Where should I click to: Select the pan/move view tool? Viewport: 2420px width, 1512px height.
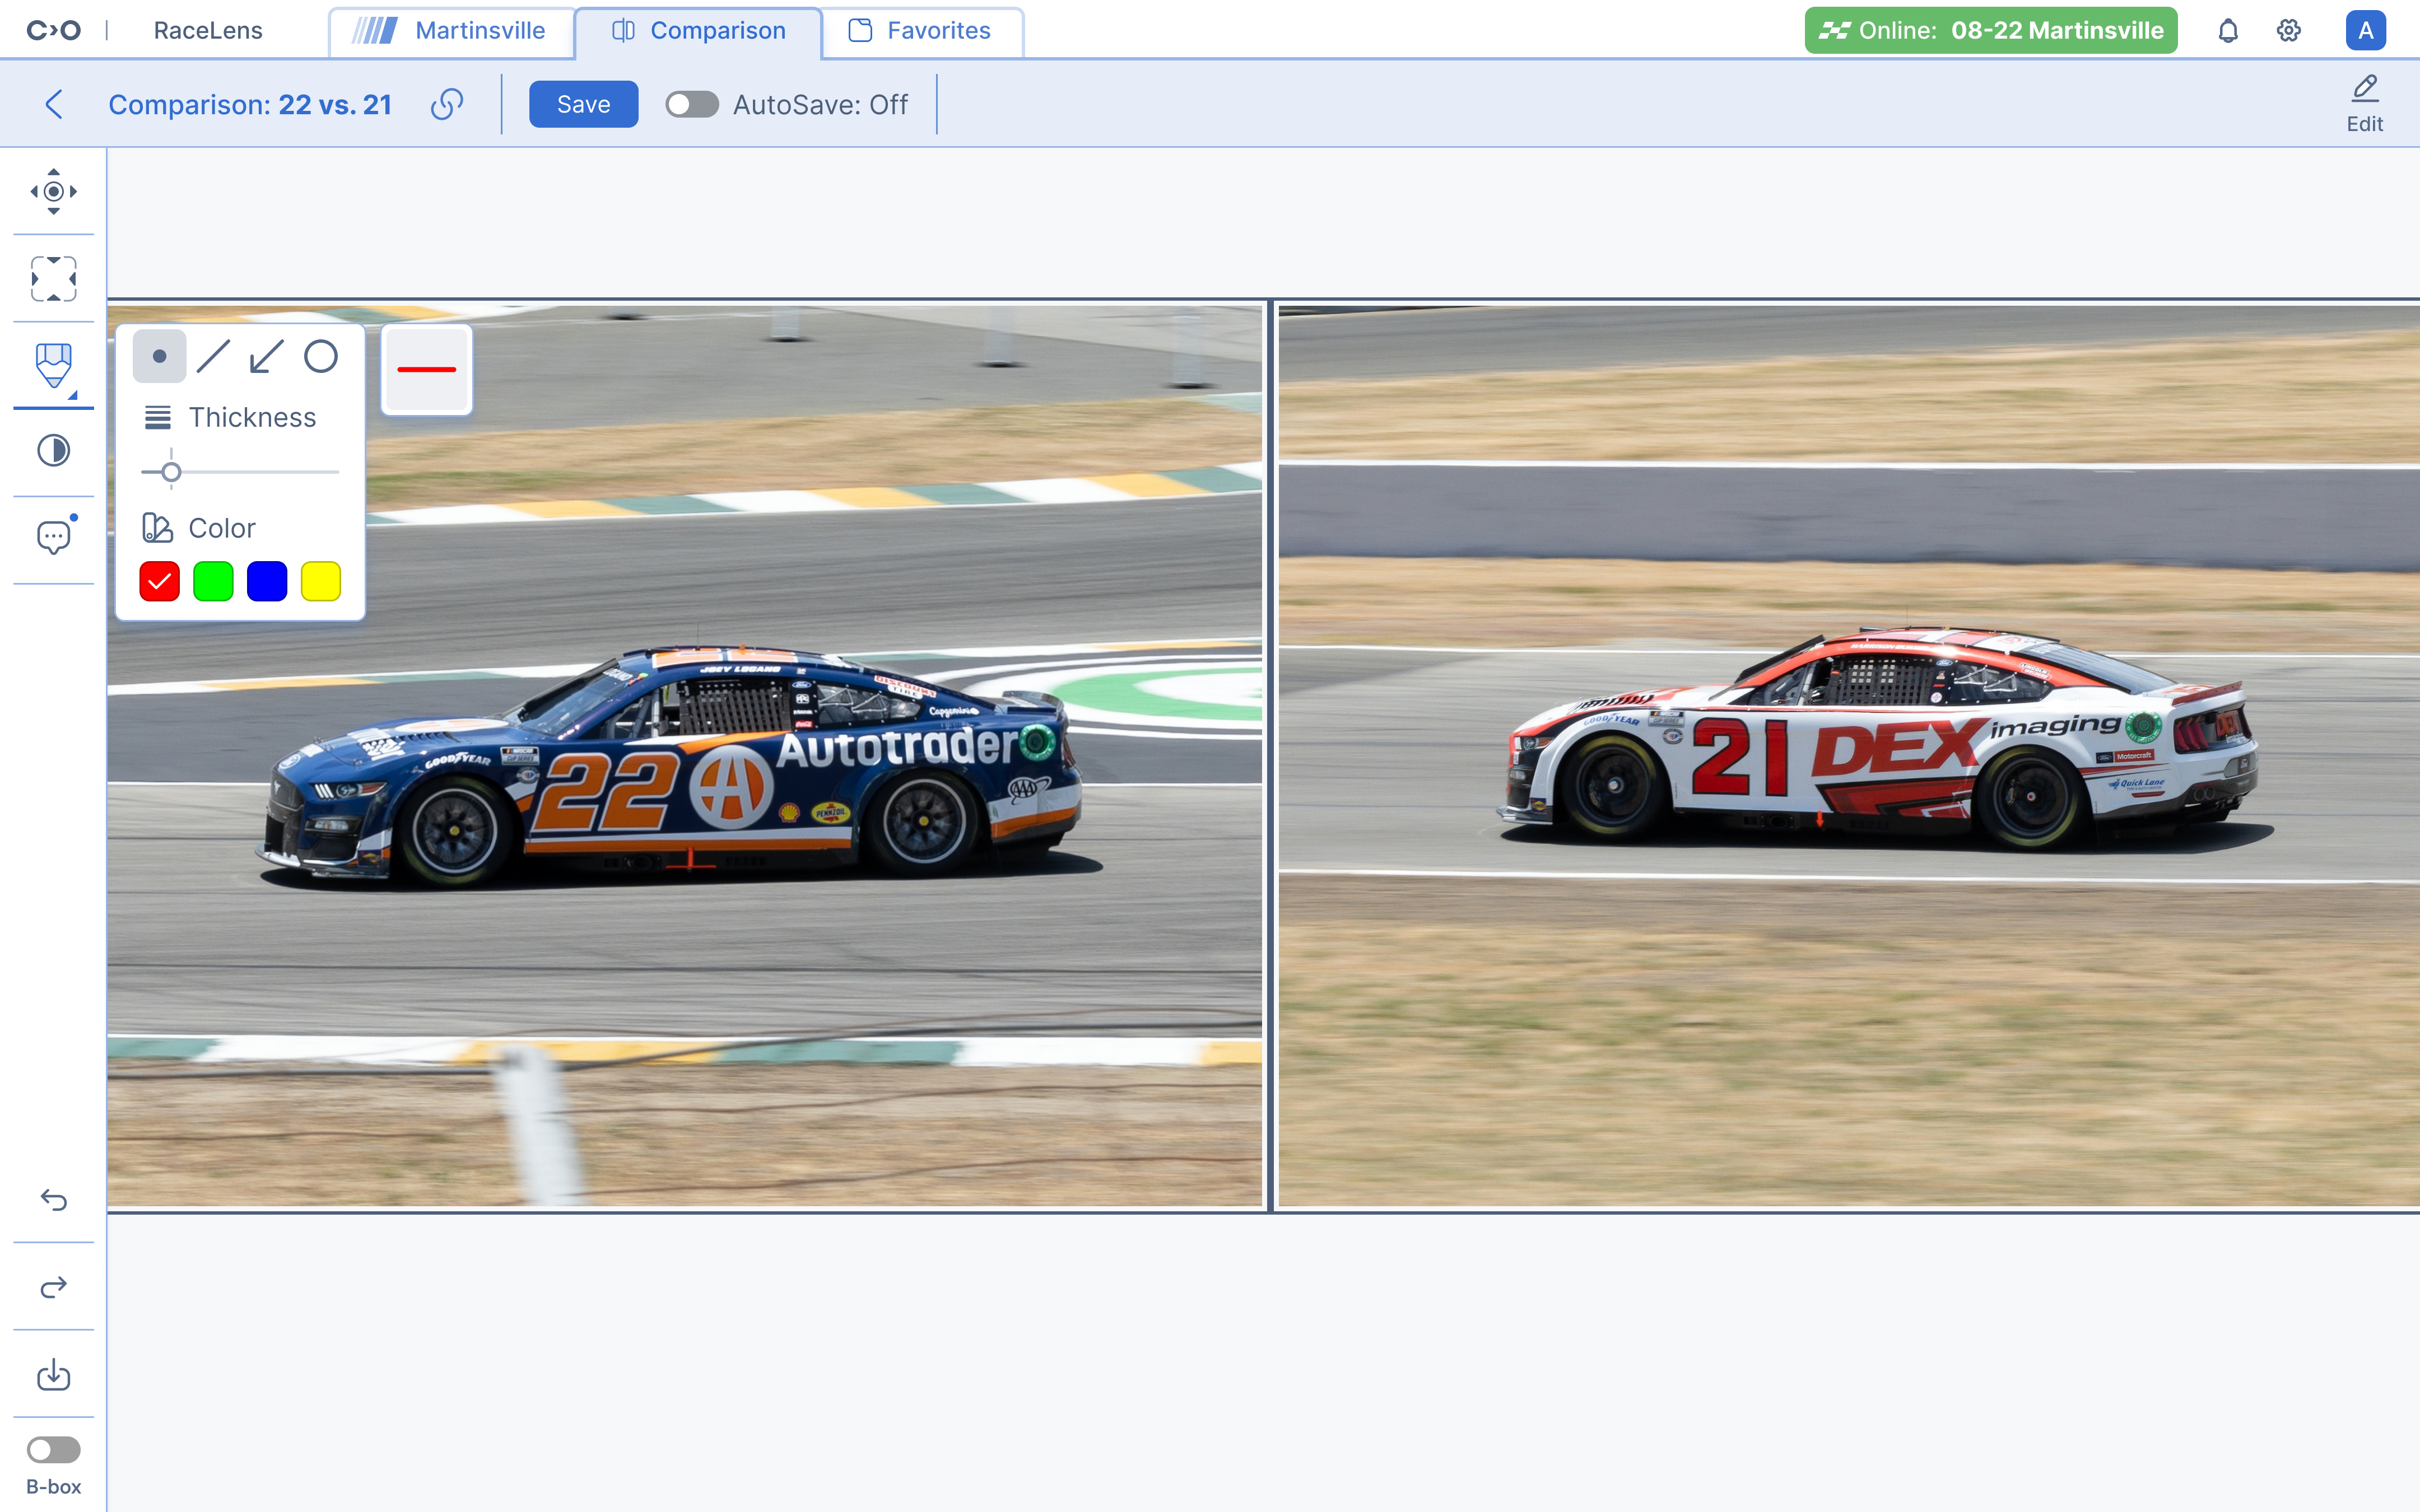(53, 191)
